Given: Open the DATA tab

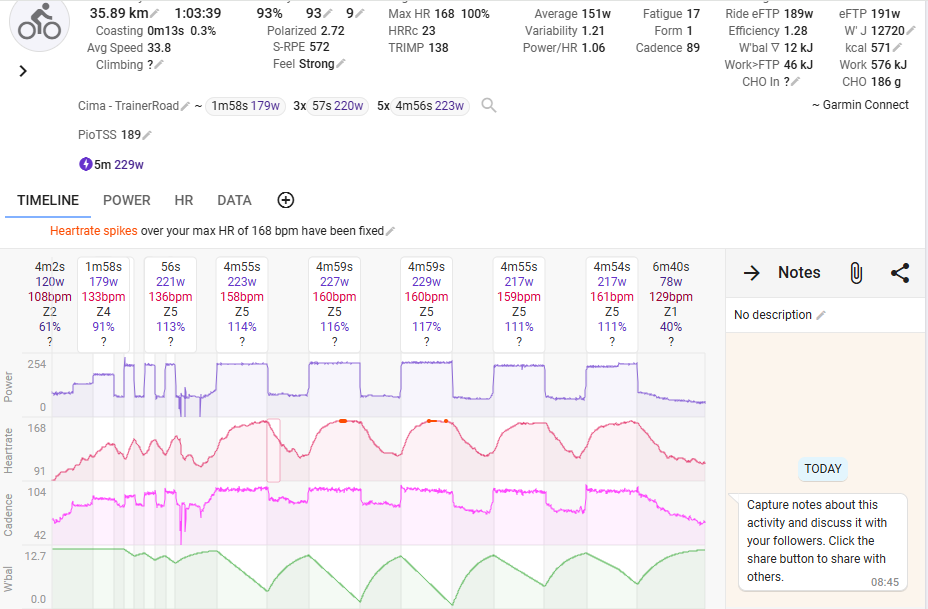Looking at the screenshot, I should coord(234,200).
